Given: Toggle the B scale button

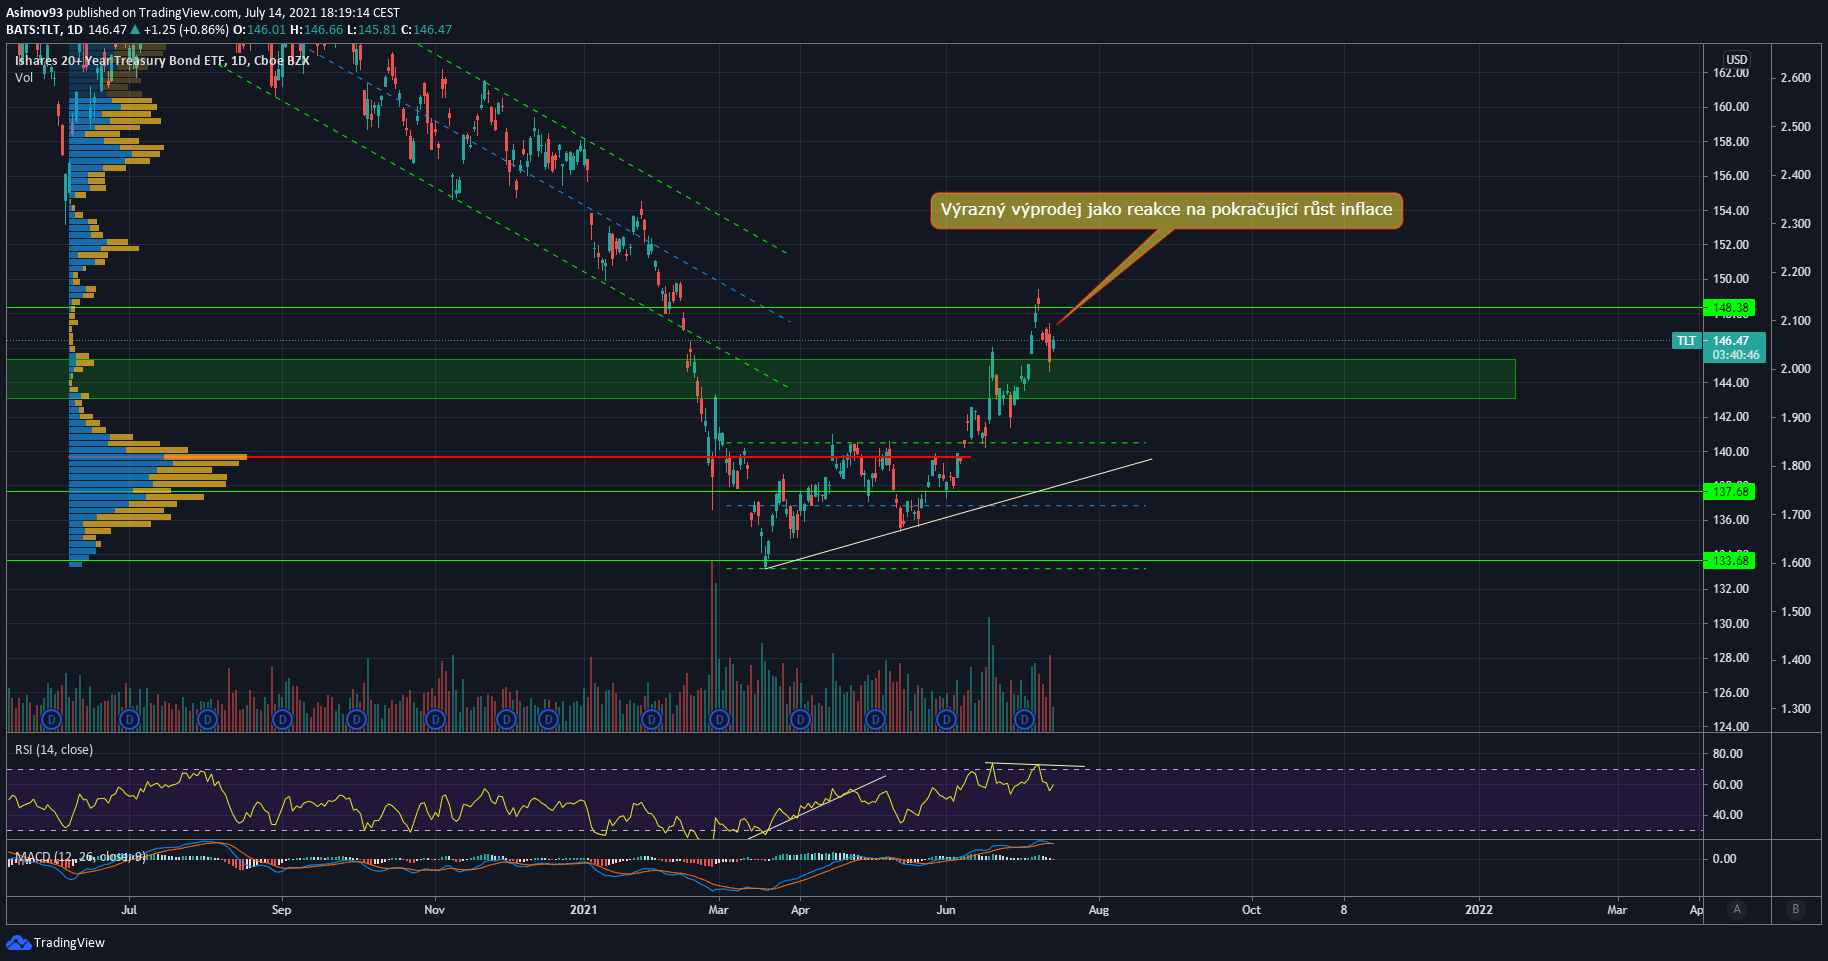Looking at the screenshot, I should [1795, 909].
